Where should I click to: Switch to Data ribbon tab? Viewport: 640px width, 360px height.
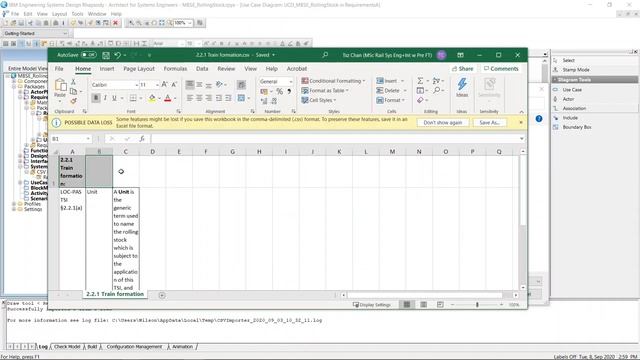202,69
